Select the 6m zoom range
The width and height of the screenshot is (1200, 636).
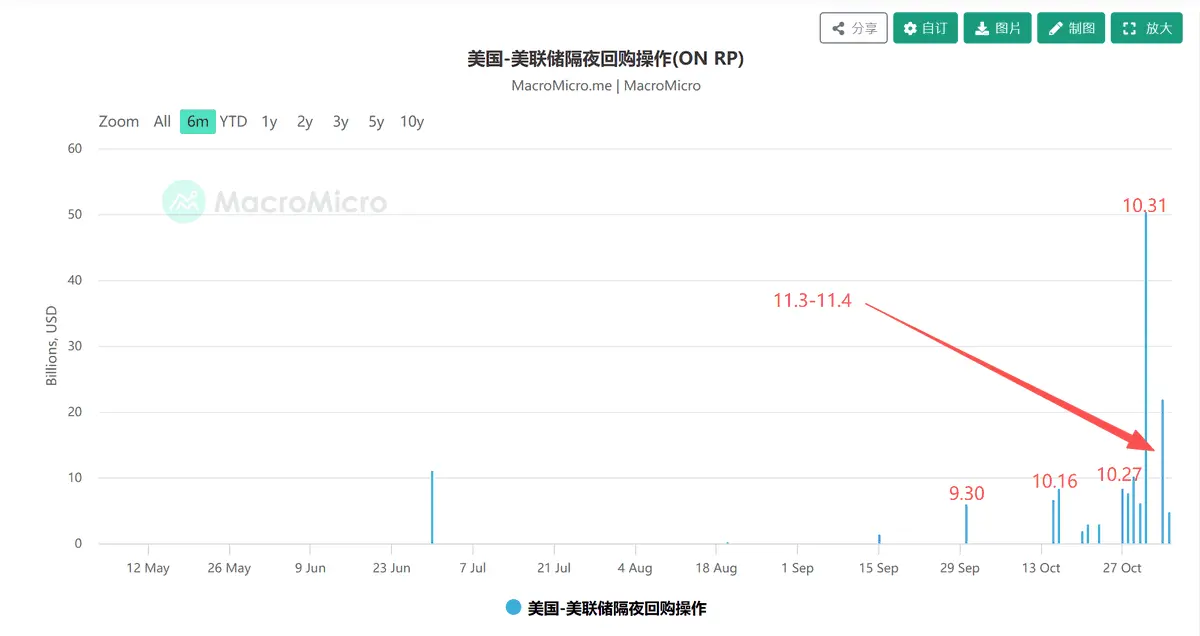(198, 121)
